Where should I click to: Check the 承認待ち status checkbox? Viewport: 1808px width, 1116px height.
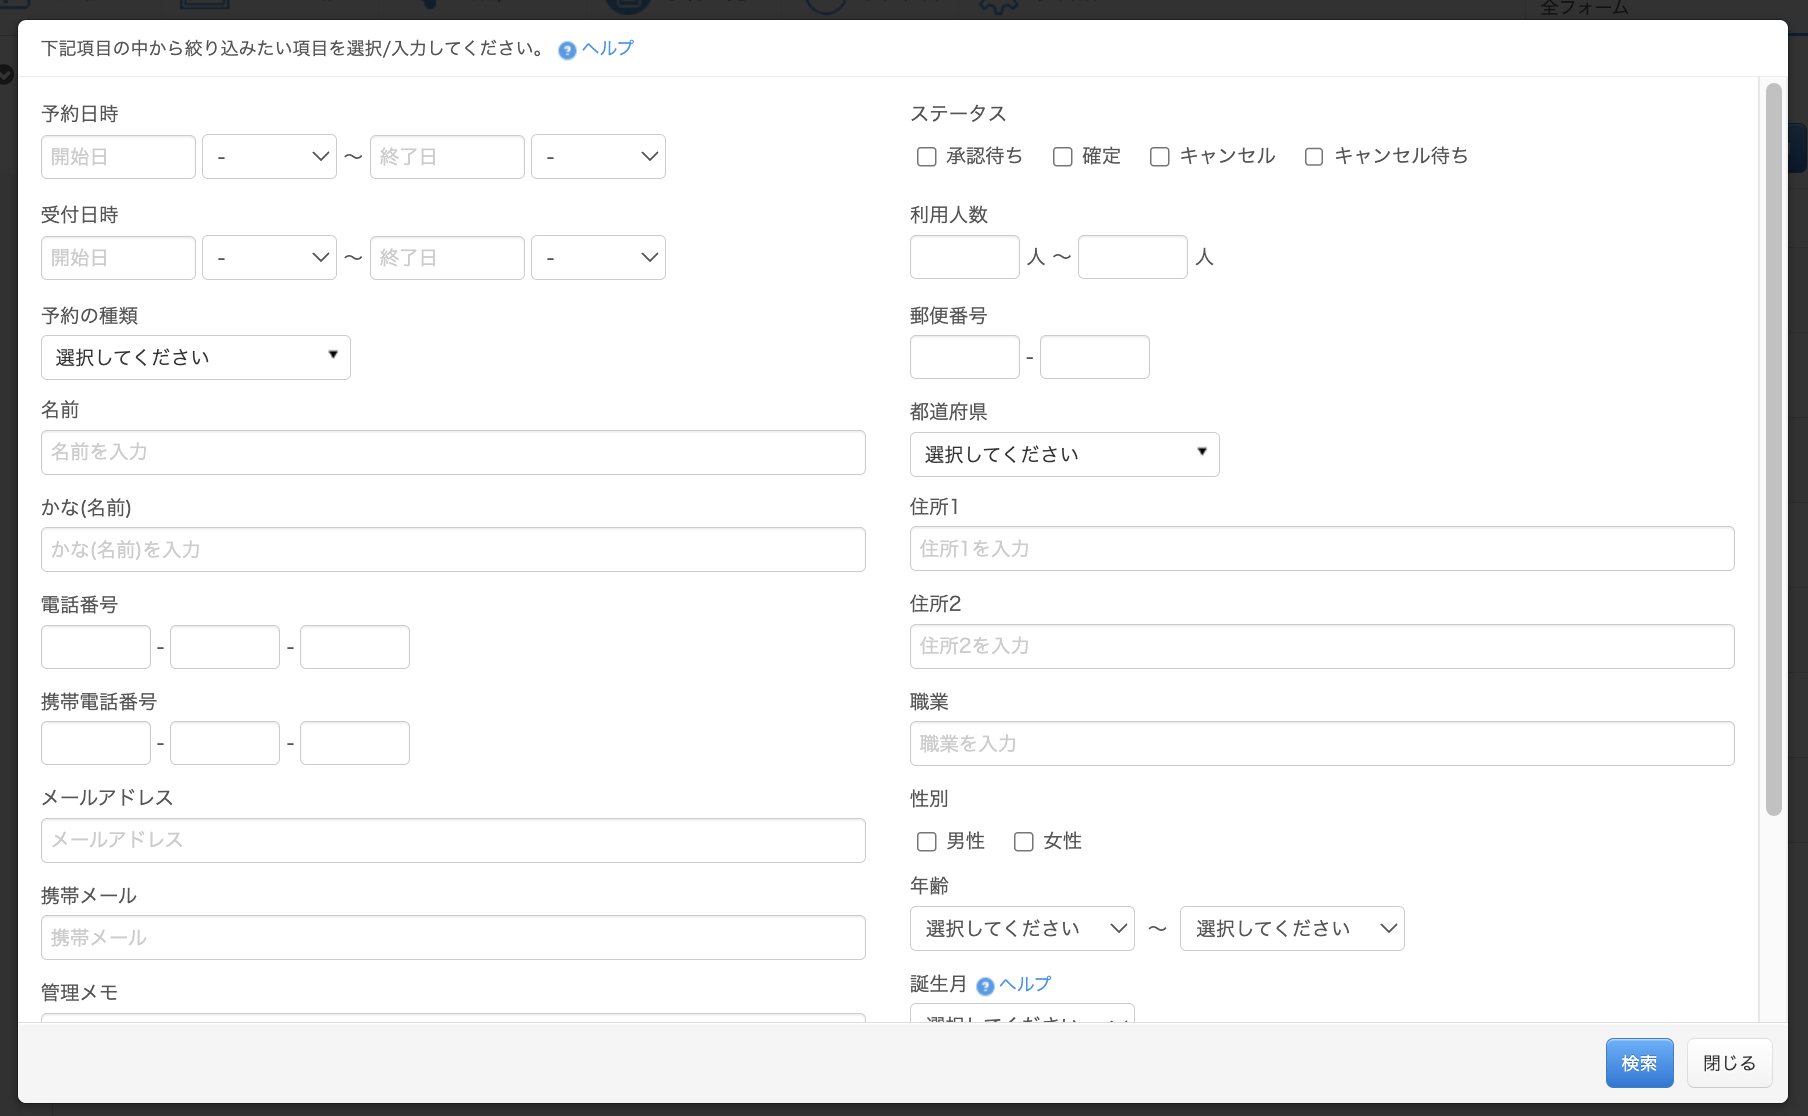click(927, 157)
